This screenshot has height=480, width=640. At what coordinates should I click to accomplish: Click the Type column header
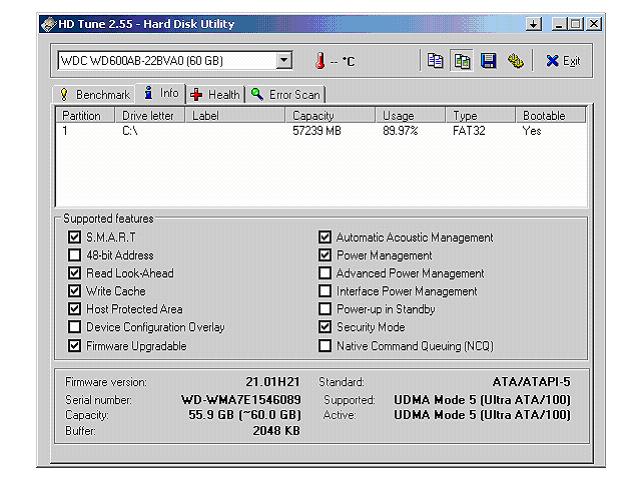pyautogui.click(x=480, y=116)
